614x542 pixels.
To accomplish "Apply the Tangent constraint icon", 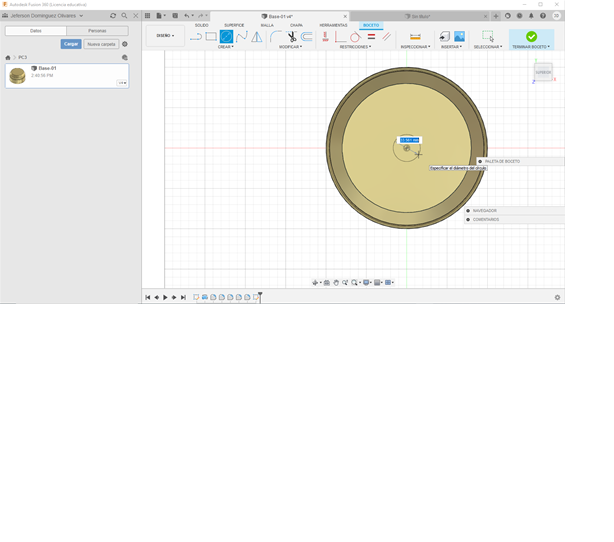I will (355, 37).
